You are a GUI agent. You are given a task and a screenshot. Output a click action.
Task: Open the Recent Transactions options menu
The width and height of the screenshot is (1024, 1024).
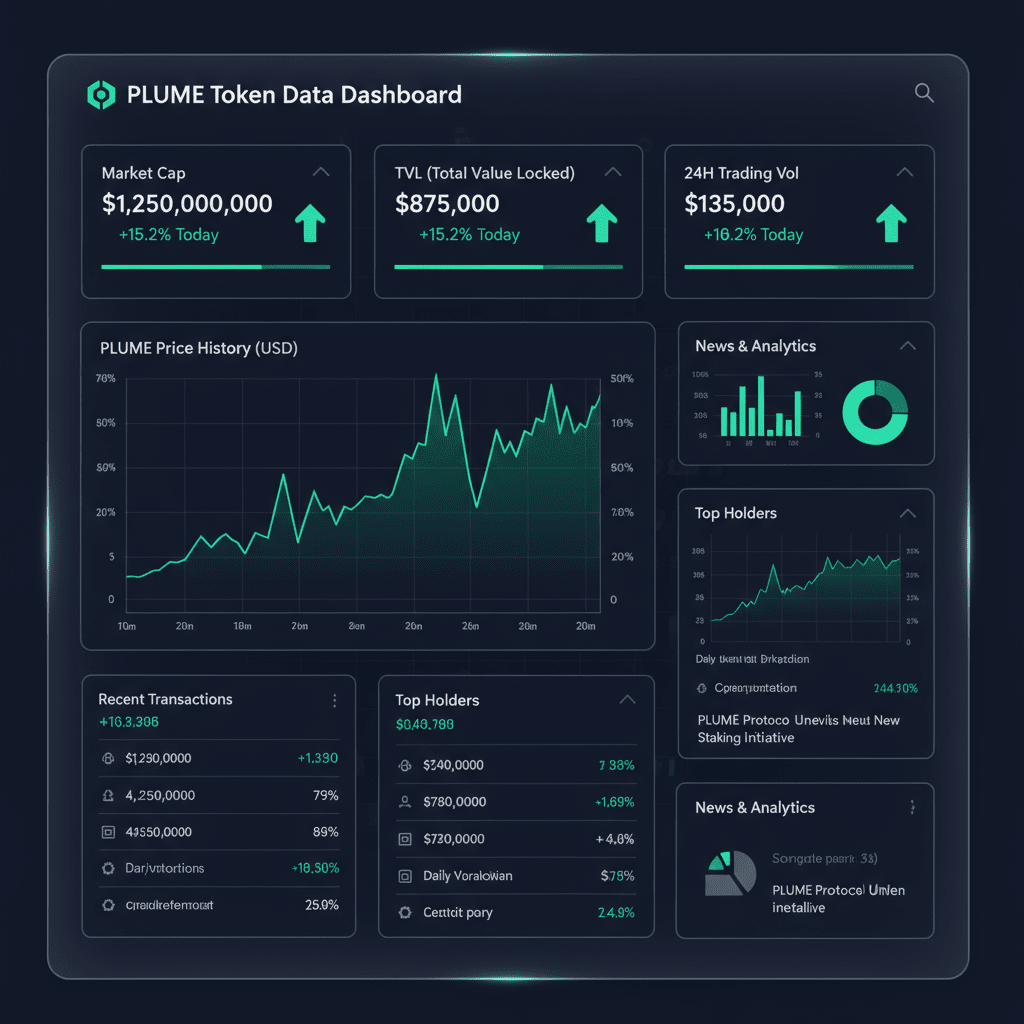pos(335,700)
